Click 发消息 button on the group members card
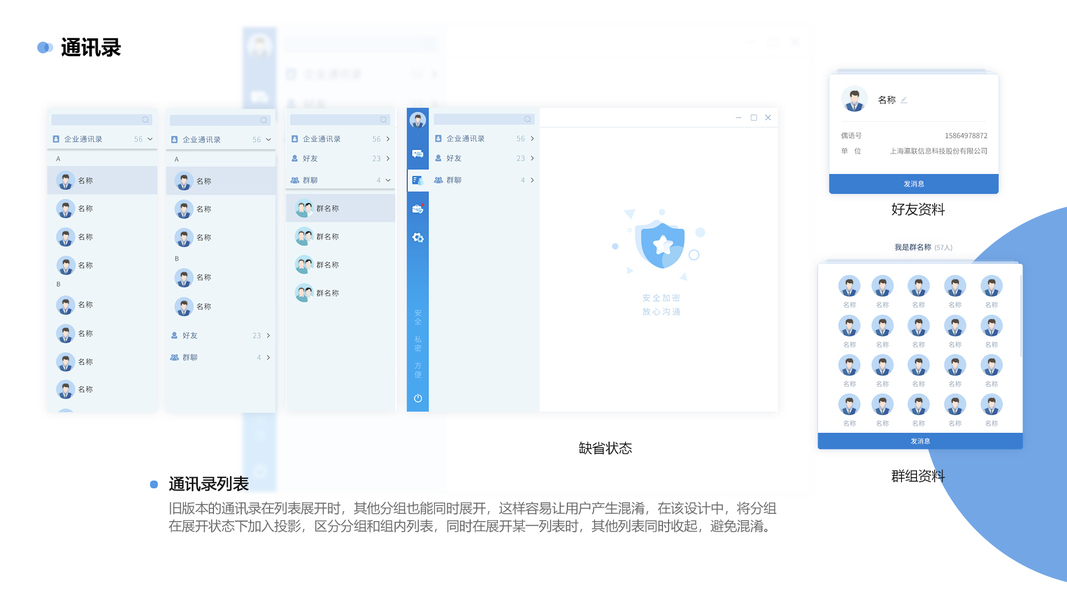Image resolution: width=1067 pixels, height=600 pixels. (x=920, y=441)
